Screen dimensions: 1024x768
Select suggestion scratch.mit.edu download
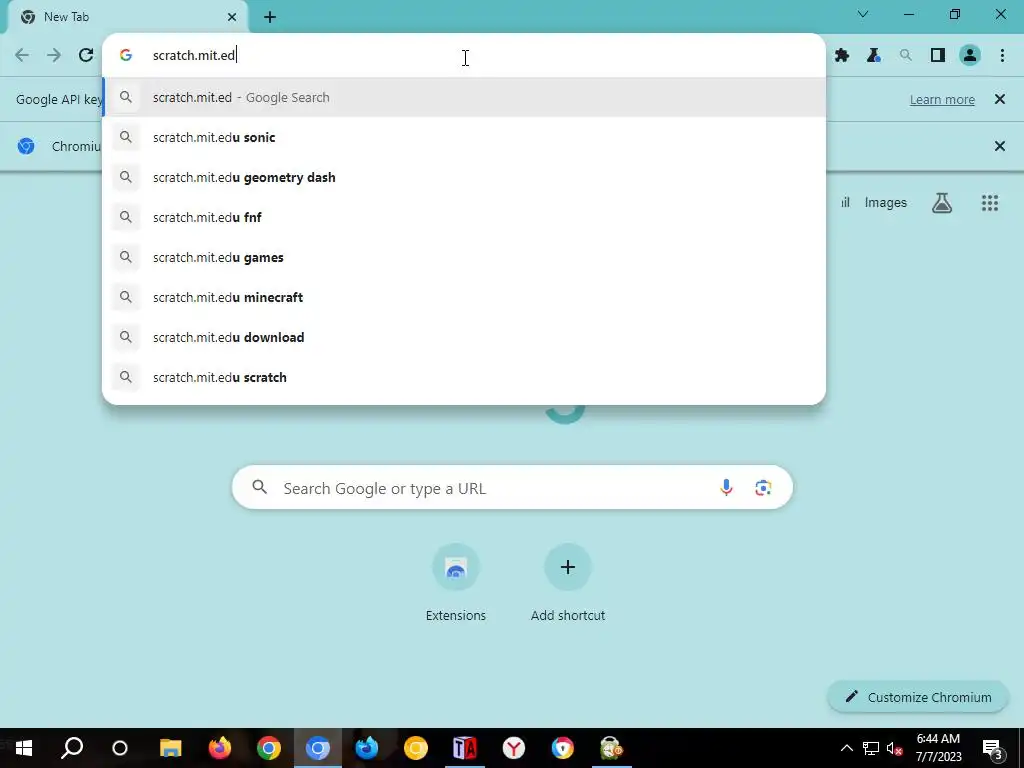(x=464, y=338)
